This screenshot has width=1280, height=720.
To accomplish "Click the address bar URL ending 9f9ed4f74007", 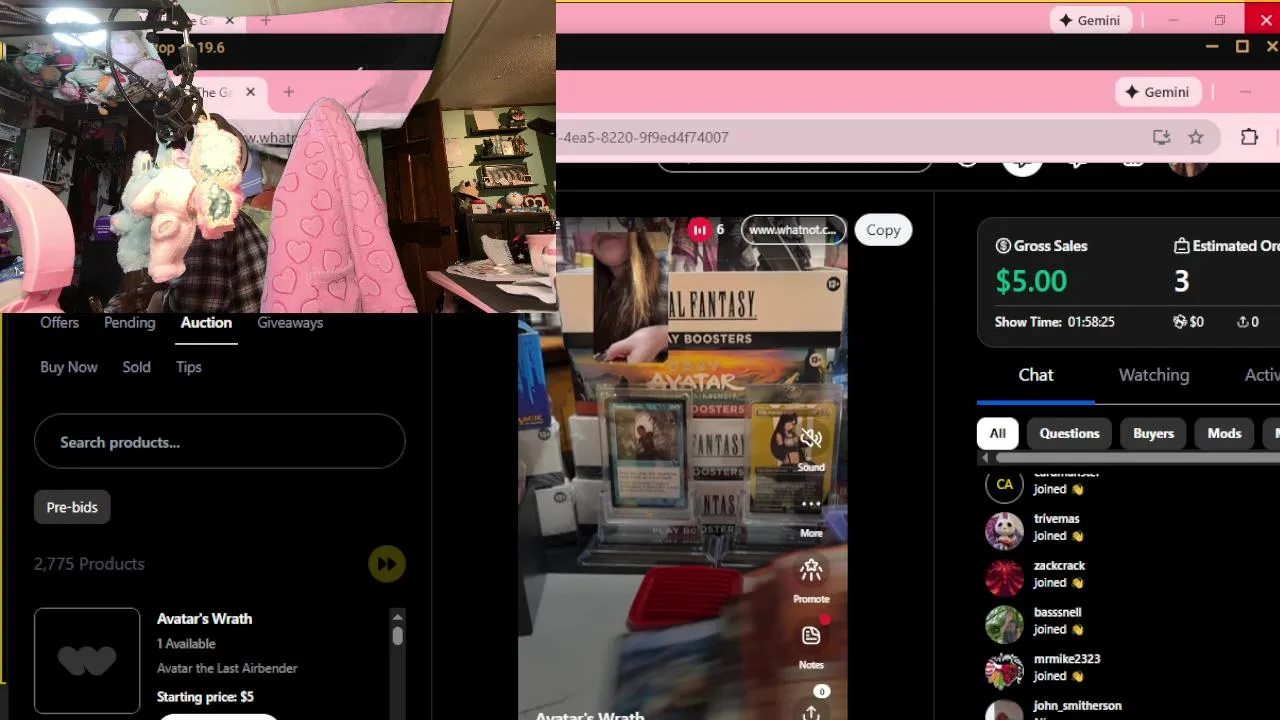I will point(645,137).
